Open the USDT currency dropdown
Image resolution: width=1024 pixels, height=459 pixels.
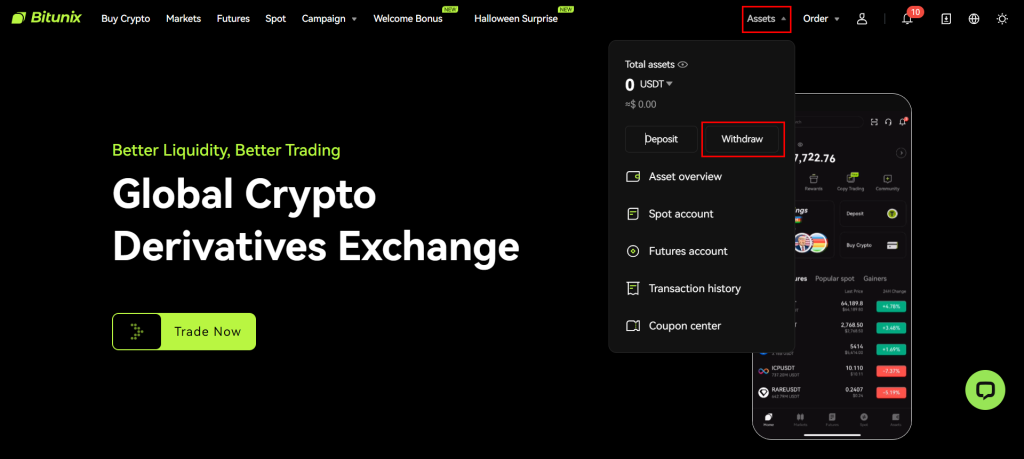[x=656, y=84]
